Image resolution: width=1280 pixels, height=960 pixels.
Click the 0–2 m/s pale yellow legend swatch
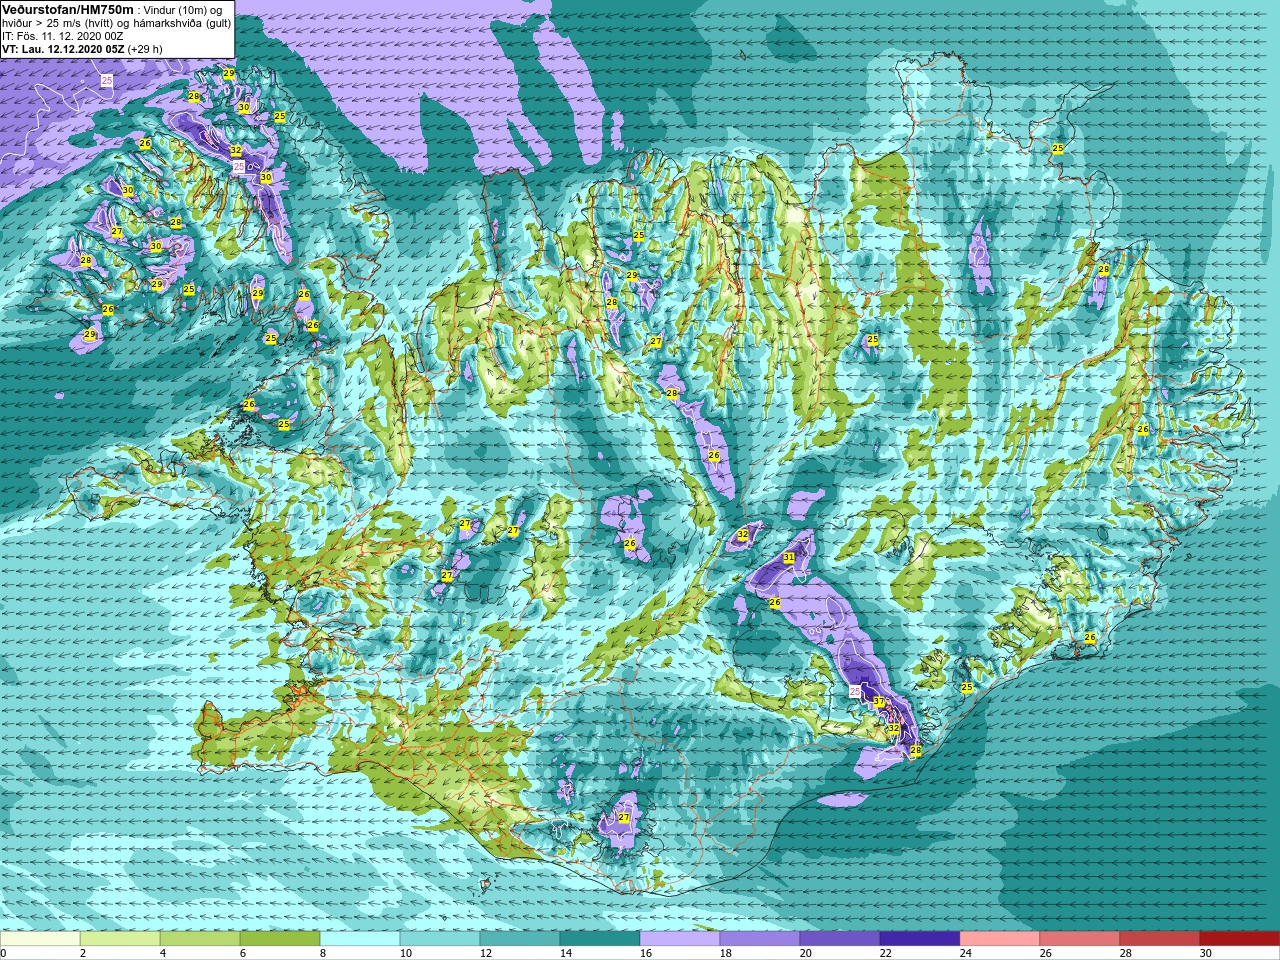[40, 938]
